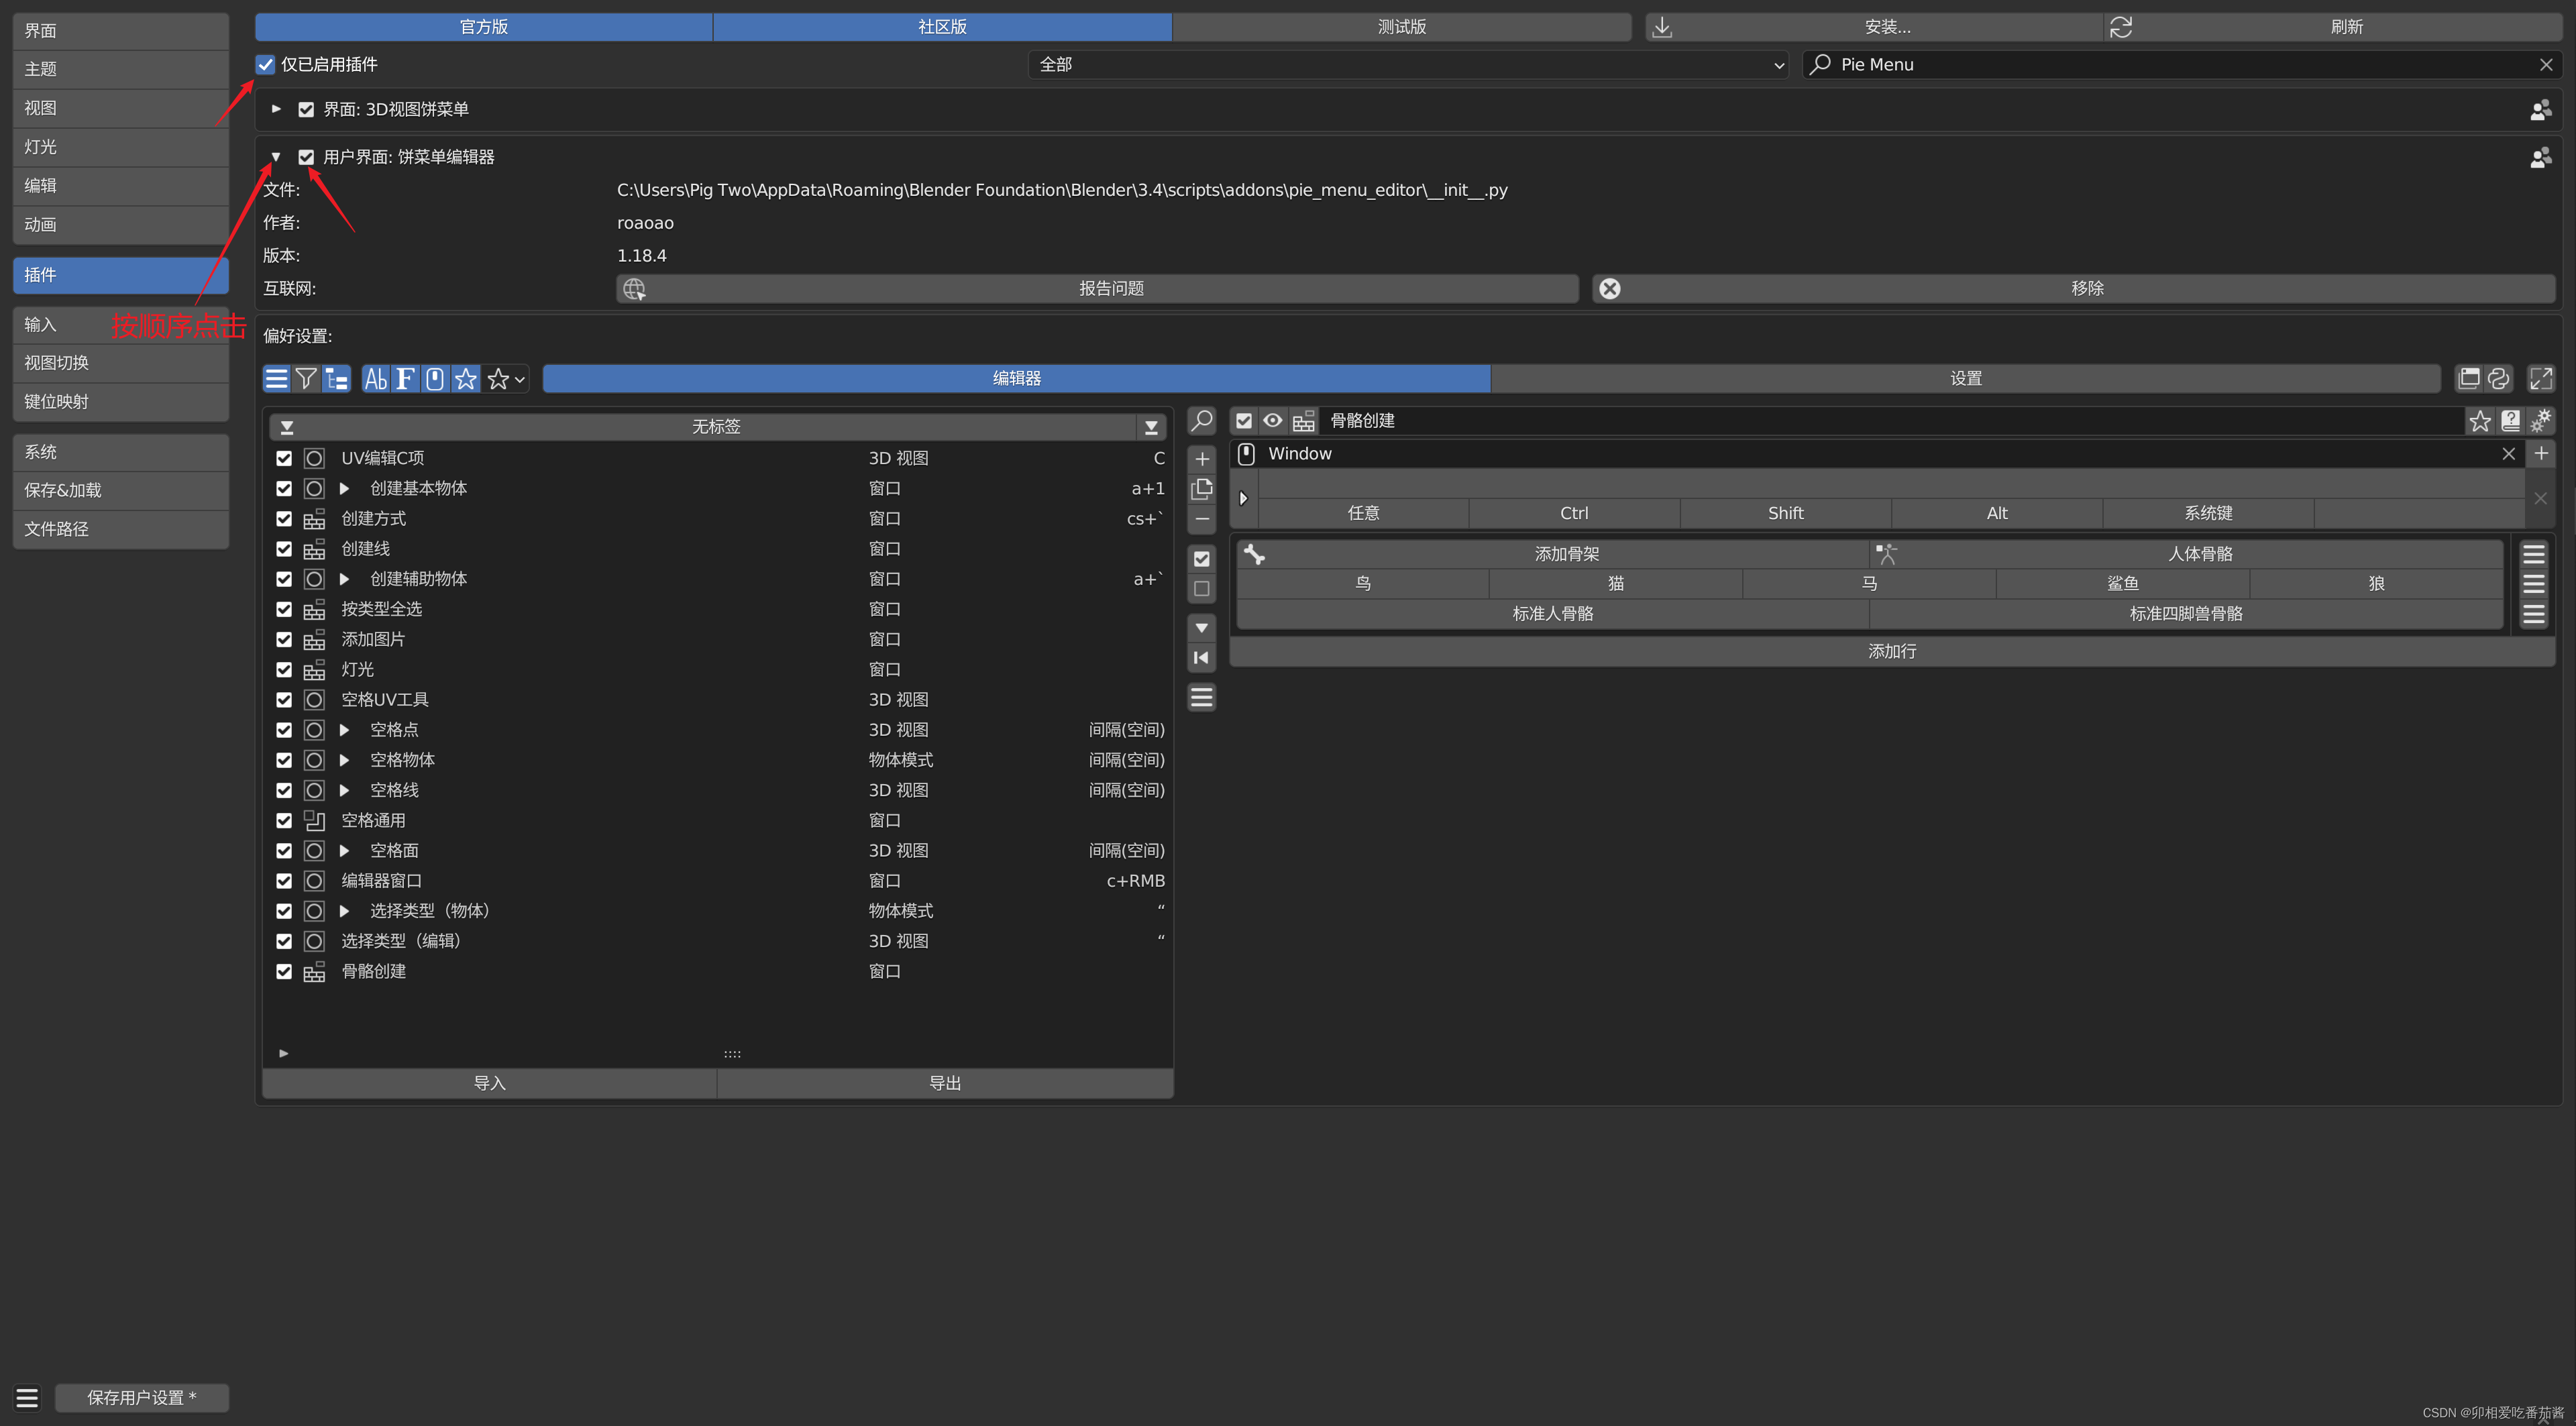Screen dimensions: 2576x1426
Task: Click the Python script icon
Action: (2499, 379)
